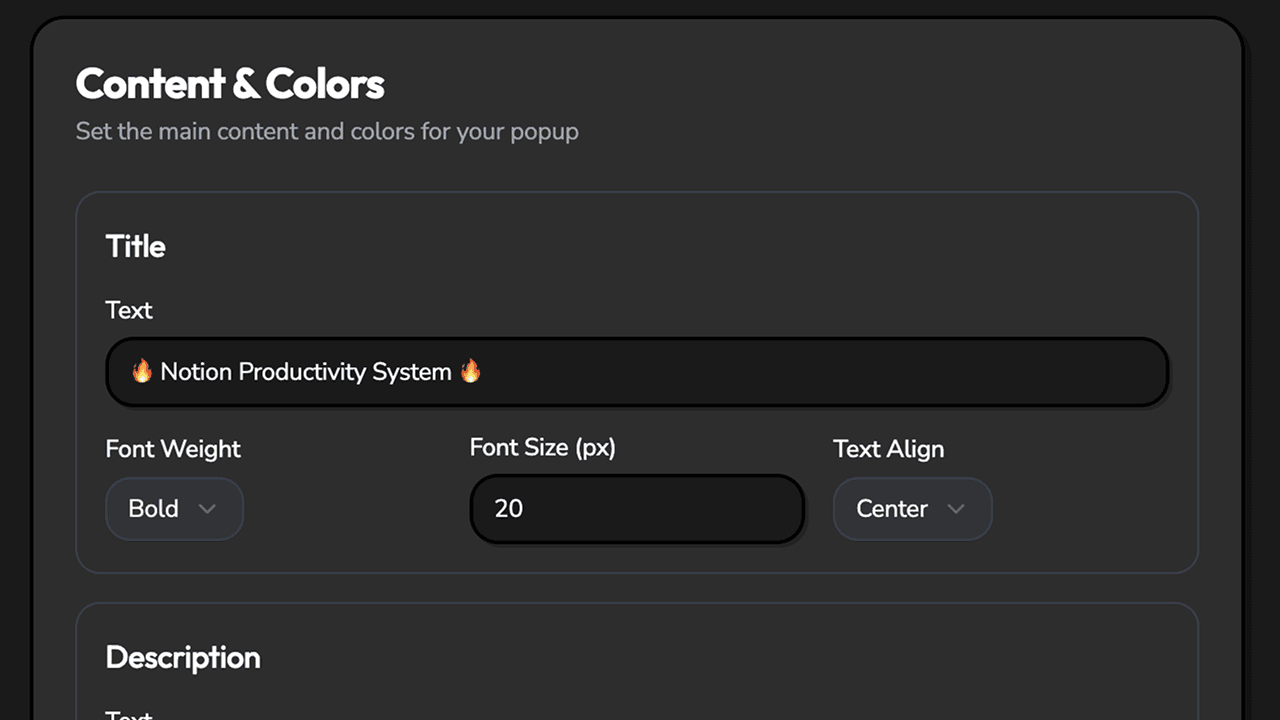Click the Text label above title input
1280x720 pixels.
129,310
